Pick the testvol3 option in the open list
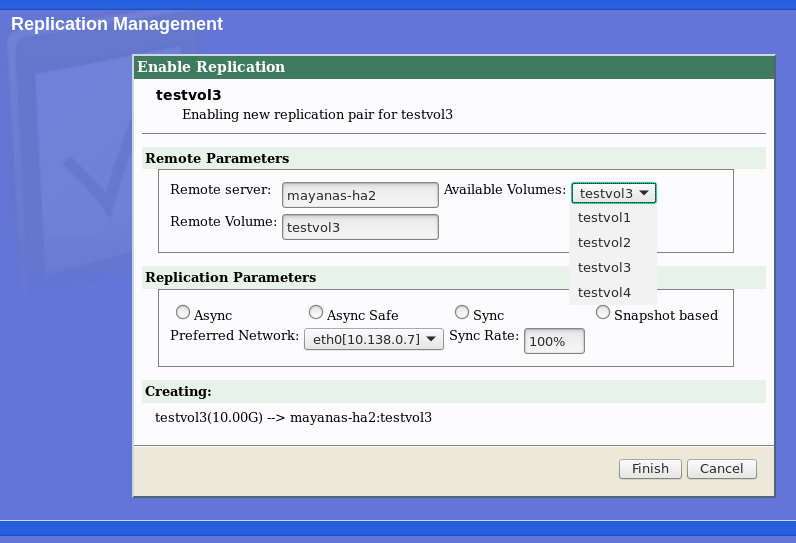This screenshot has height=543, width=796. click(604, 267)
